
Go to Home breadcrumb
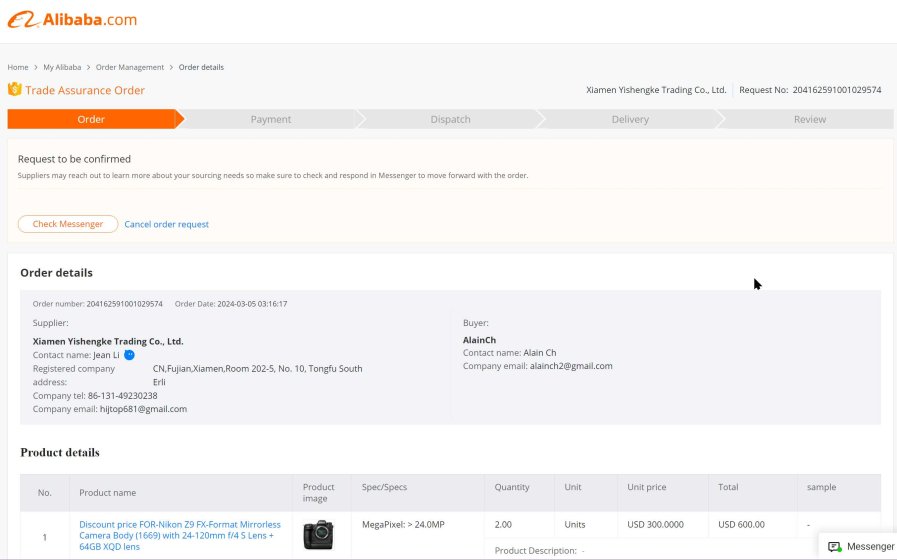[x=18, y=67]
